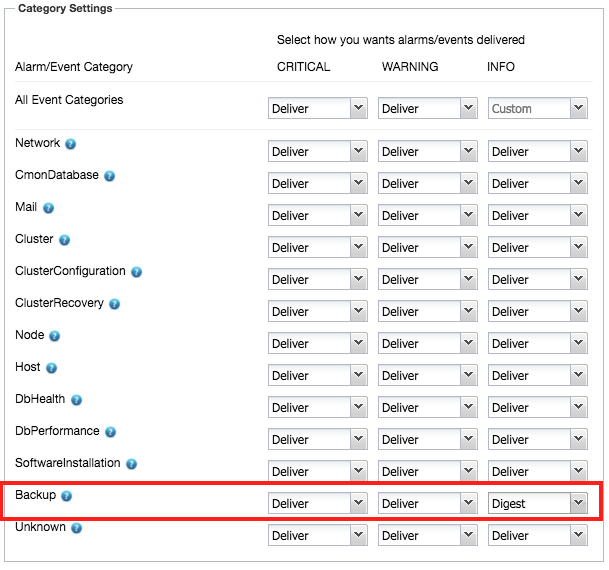Open the Backup INFO Digest dropdown
This screenshot has height=570, width=609.
pos(538,503)
